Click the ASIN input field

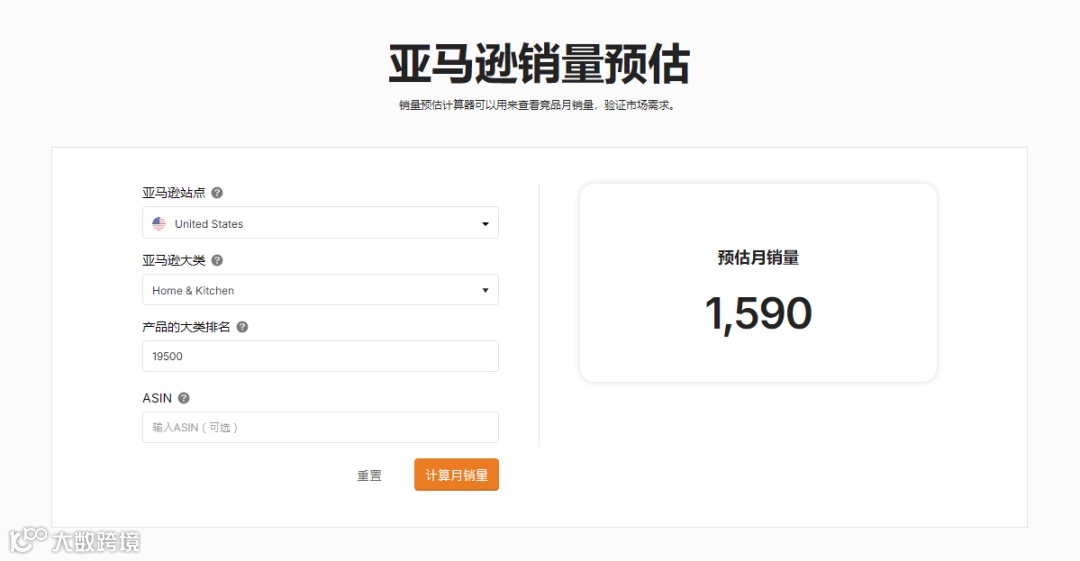tap(320, 427)
